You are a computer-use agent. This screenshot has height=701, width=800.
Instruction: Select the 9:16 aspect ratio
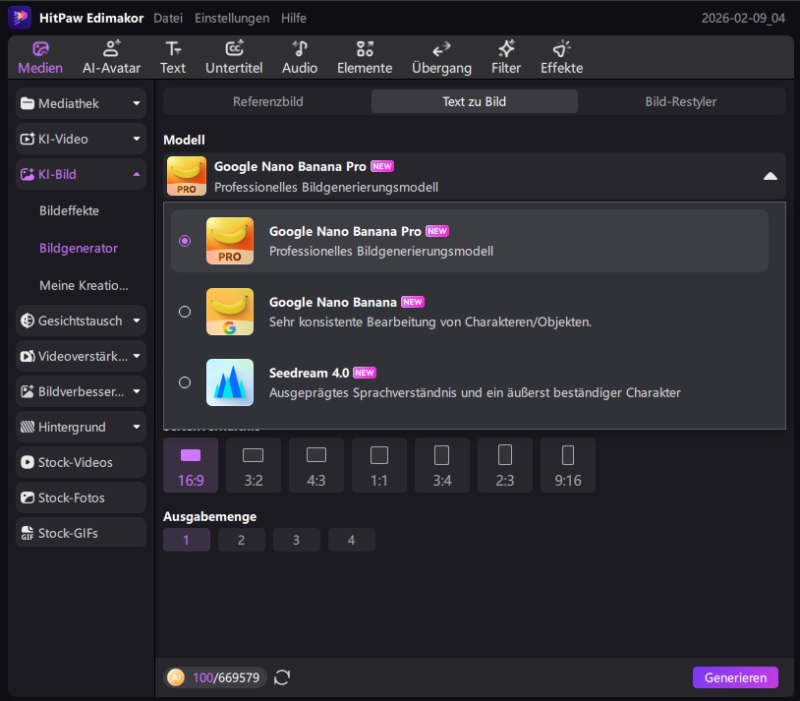[568, 465]
